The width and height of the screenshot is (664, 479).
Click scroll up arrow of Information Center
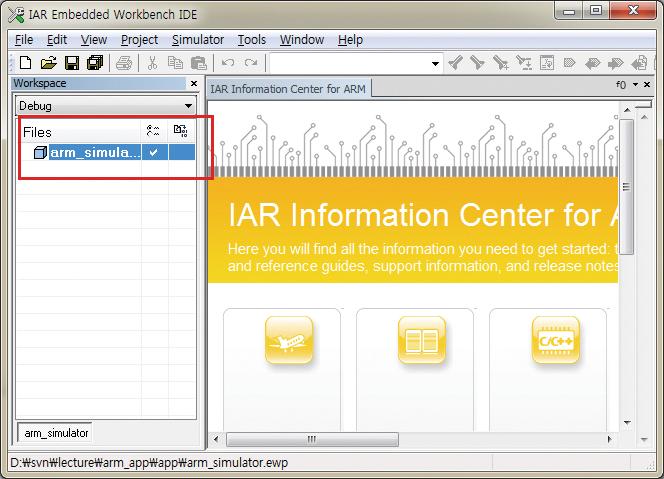[627, 110]
